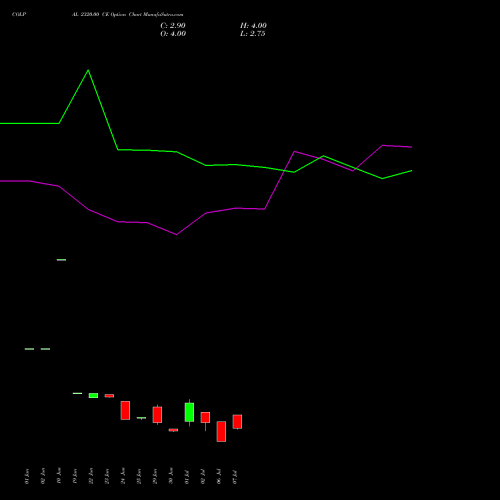Click the 23 Jun date label
The width and height of the screenshot is (500, 500).
click(107, 476)
